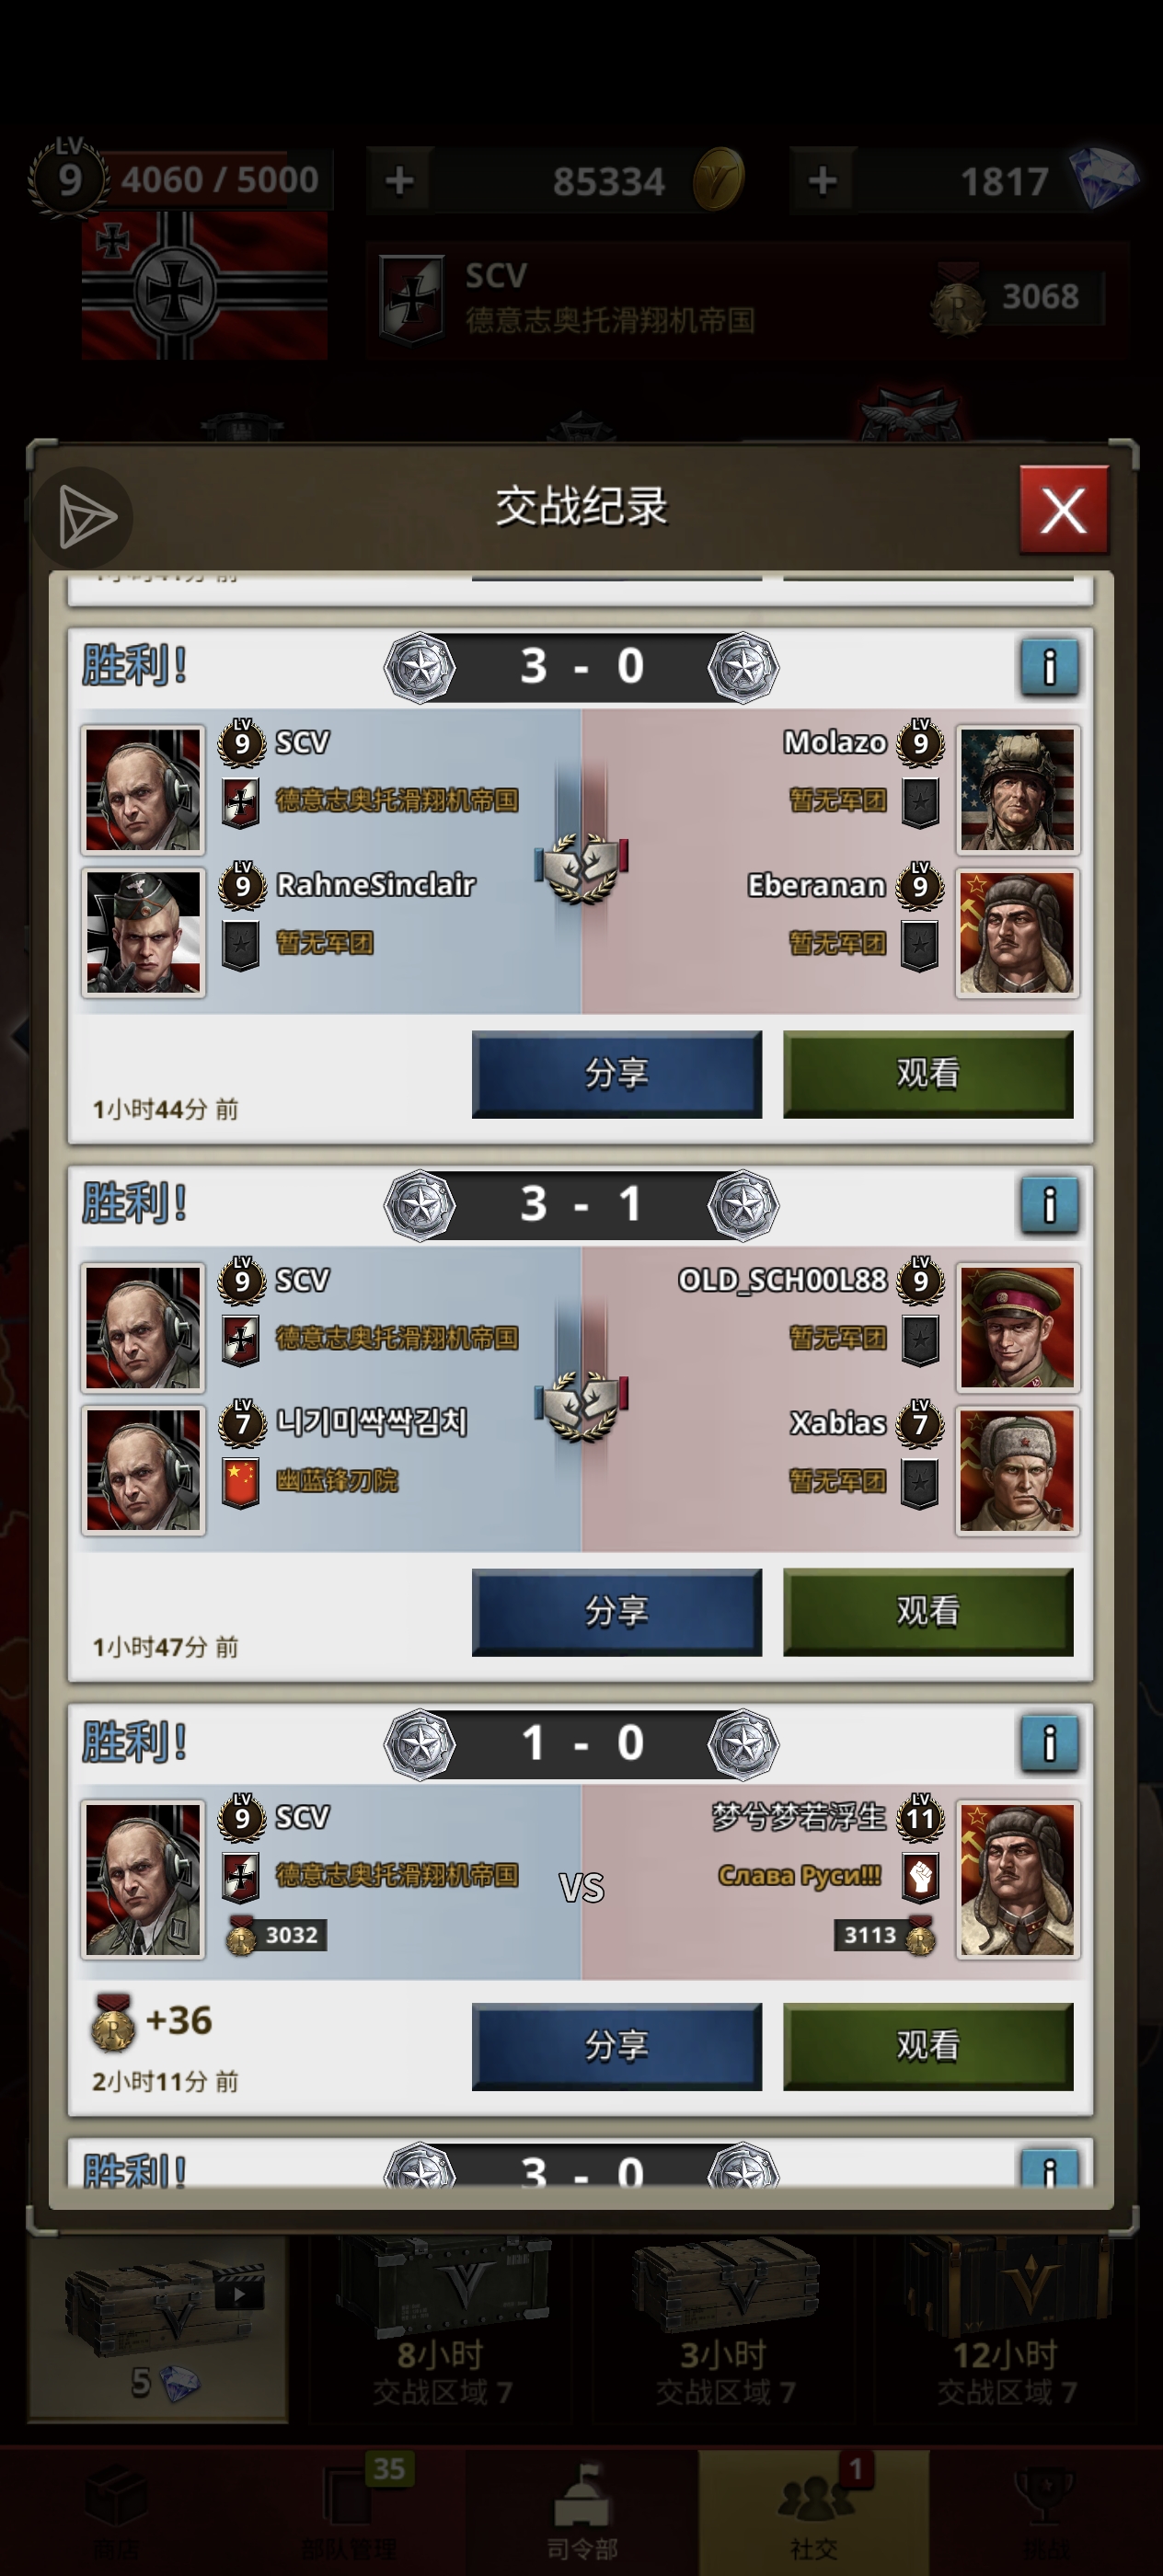Tap 梦兮梦若浮生's raised-fist legion badge

pyautogui.click(x=920, y=1876)
